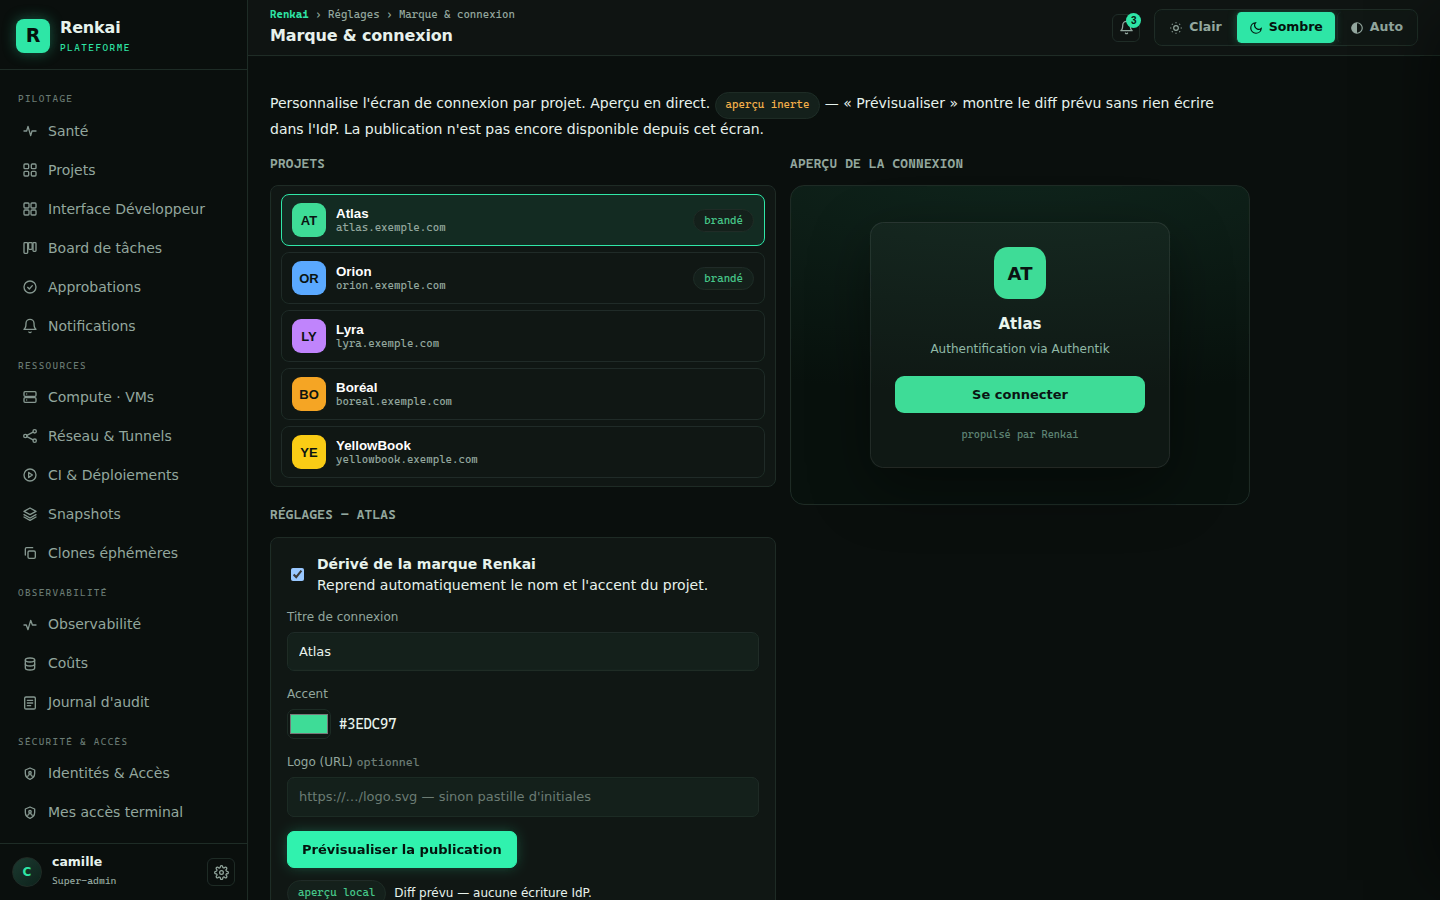Switch to Auto theme
This screenshot has height=900, width=1440.
pyautogui.click(x=1376, y=27)
